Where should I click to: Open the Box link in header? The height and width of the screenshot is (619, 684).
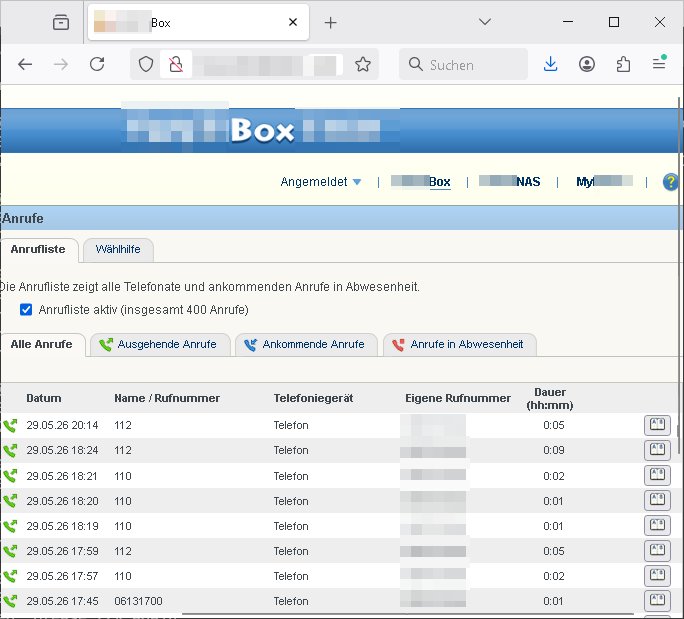[x=421, y=181]
